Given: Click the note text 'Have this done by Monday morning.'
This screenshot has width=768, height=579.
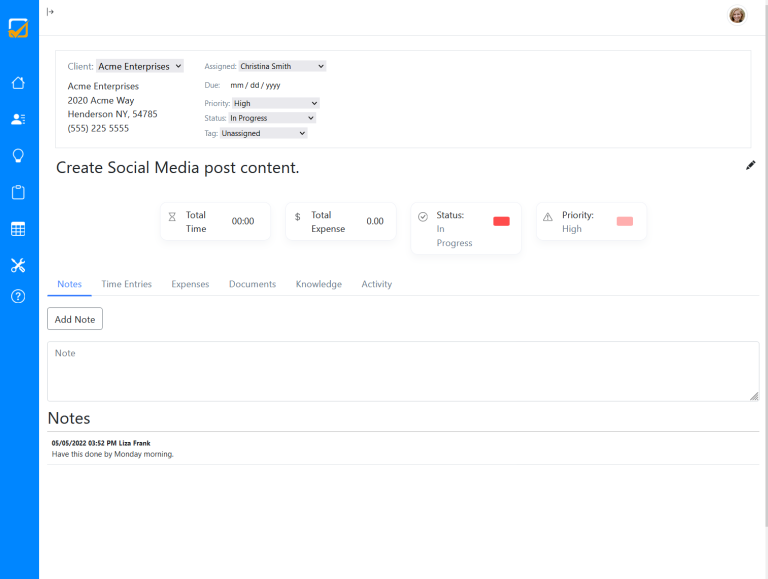Looking at the screenshot, I should point(113,454).
